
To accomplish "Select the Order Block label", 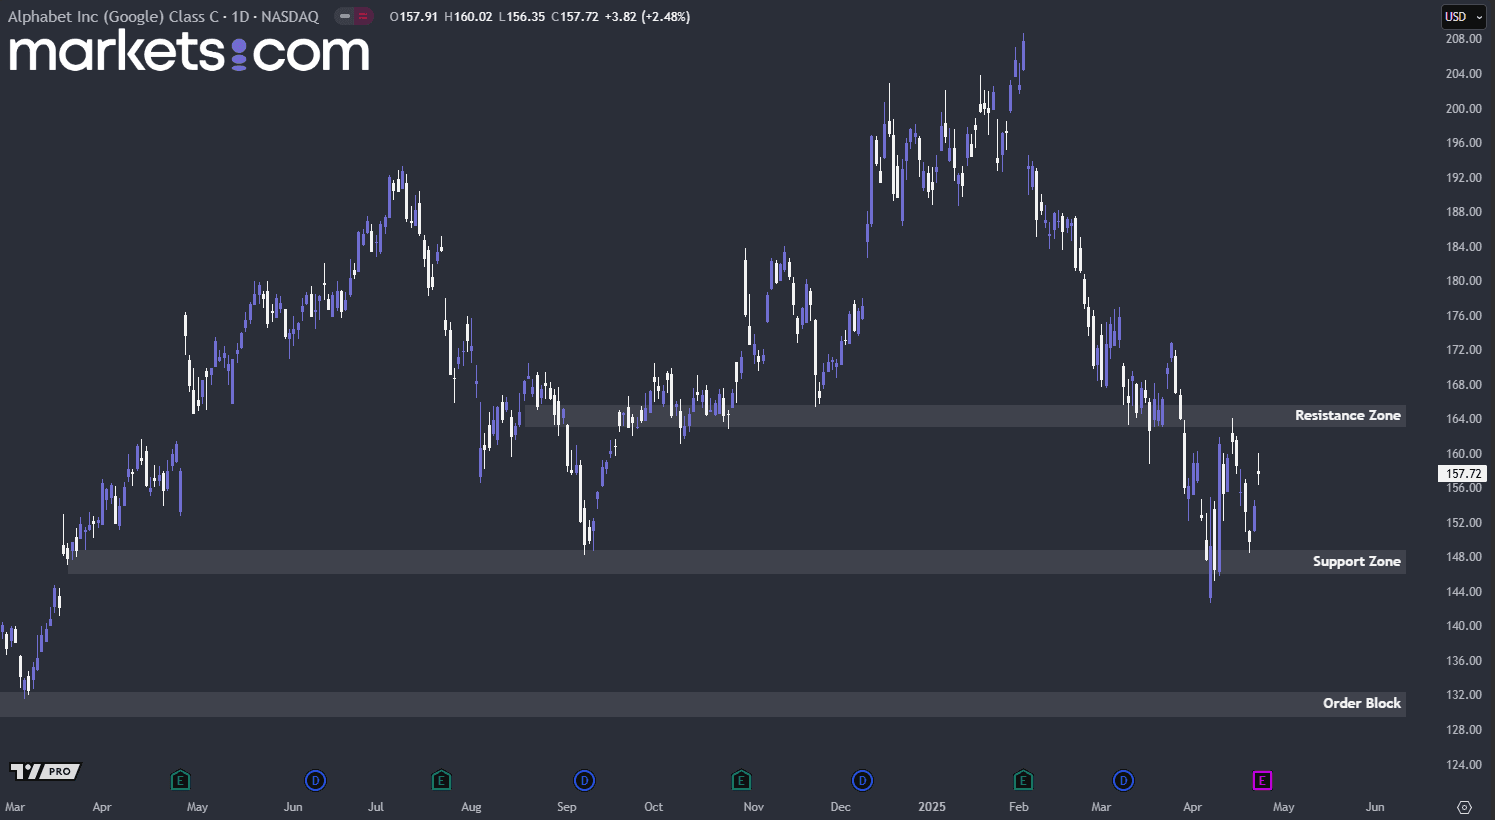I will coord(1361,703).
